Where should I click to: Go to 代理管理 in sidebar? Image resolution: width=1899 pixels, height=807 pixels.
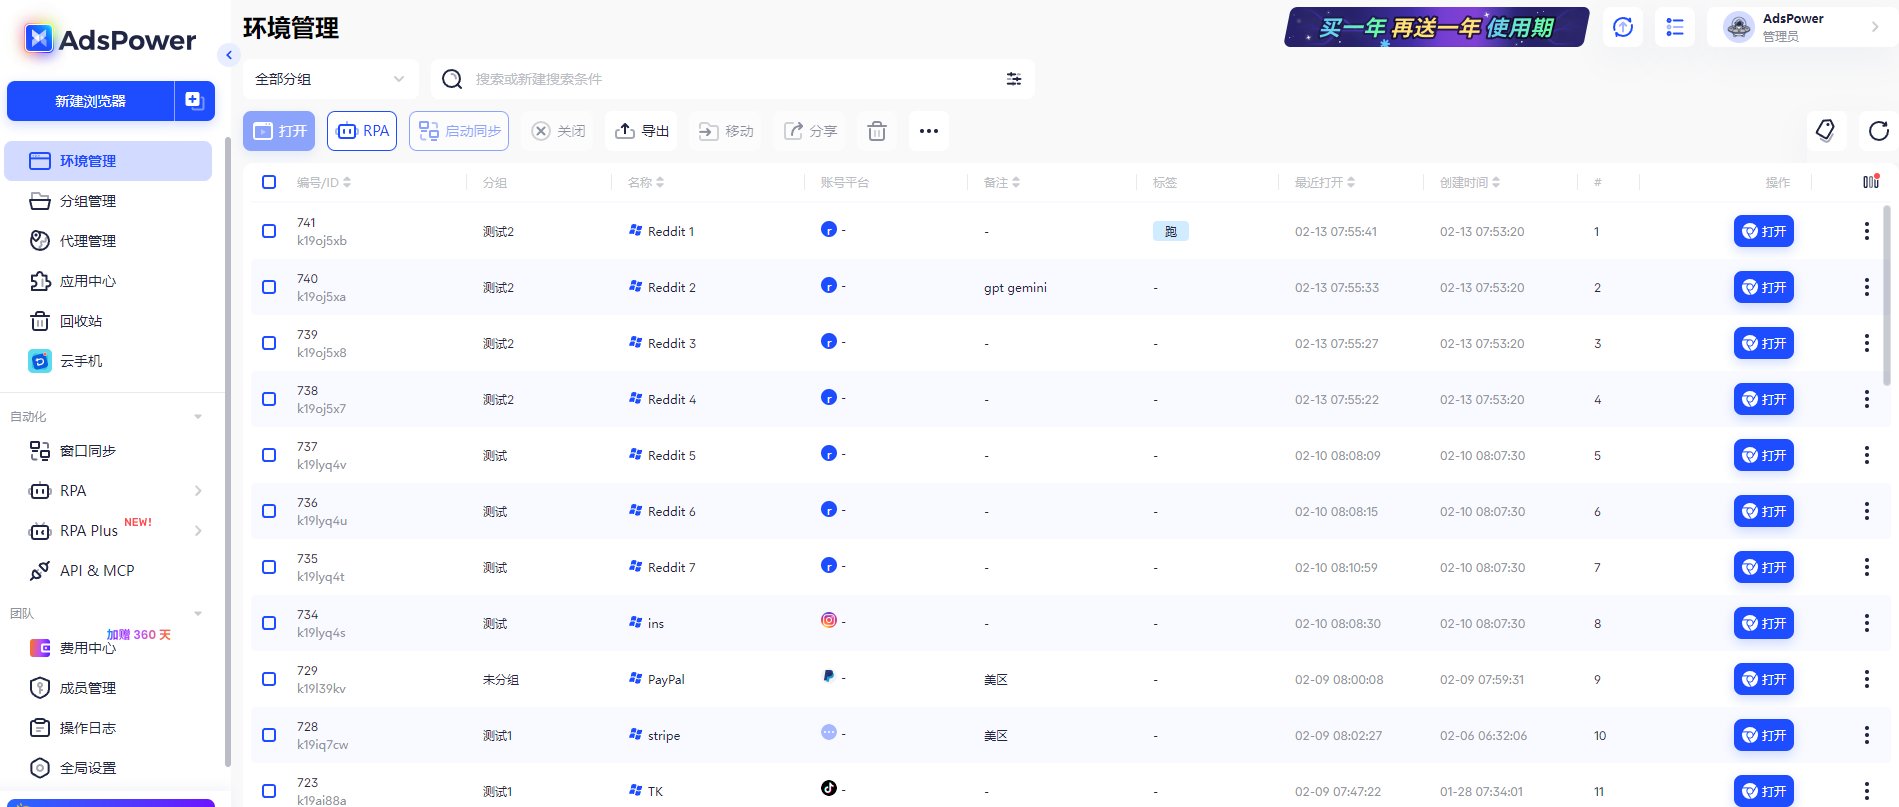(x=88, y=241)
